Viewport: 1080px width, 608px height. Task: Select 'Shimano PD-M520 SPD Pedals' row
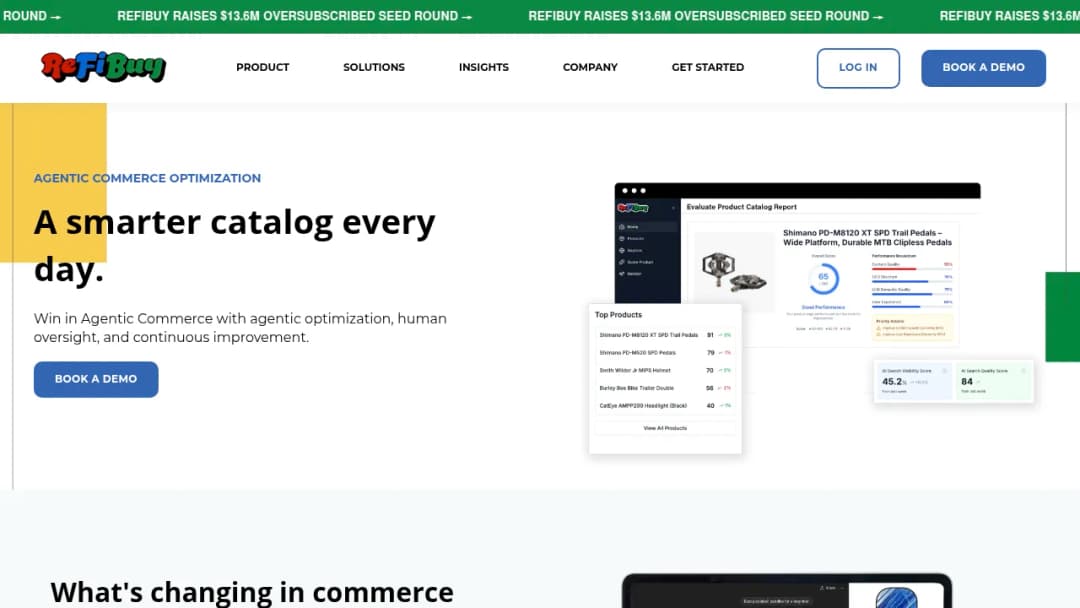(x=665, y=353)
